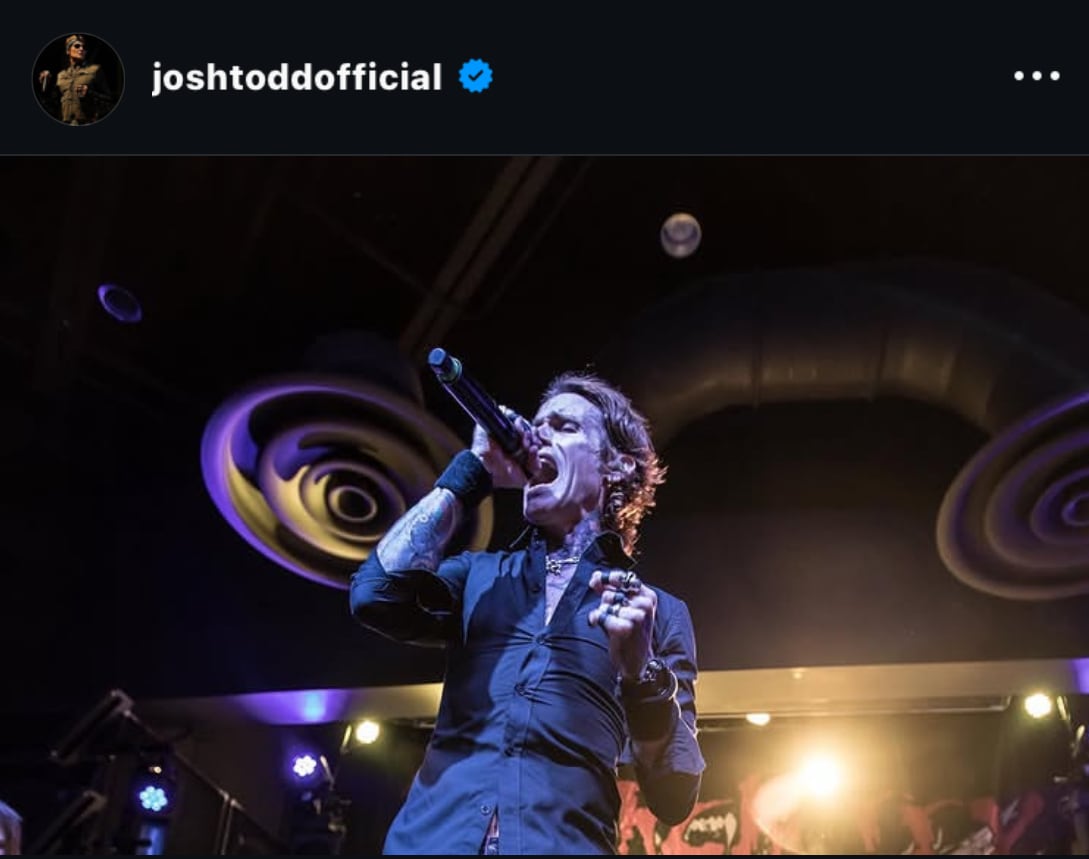
Task: Click the blue LED stage light lower left
Action: click(x=153, y=798)
